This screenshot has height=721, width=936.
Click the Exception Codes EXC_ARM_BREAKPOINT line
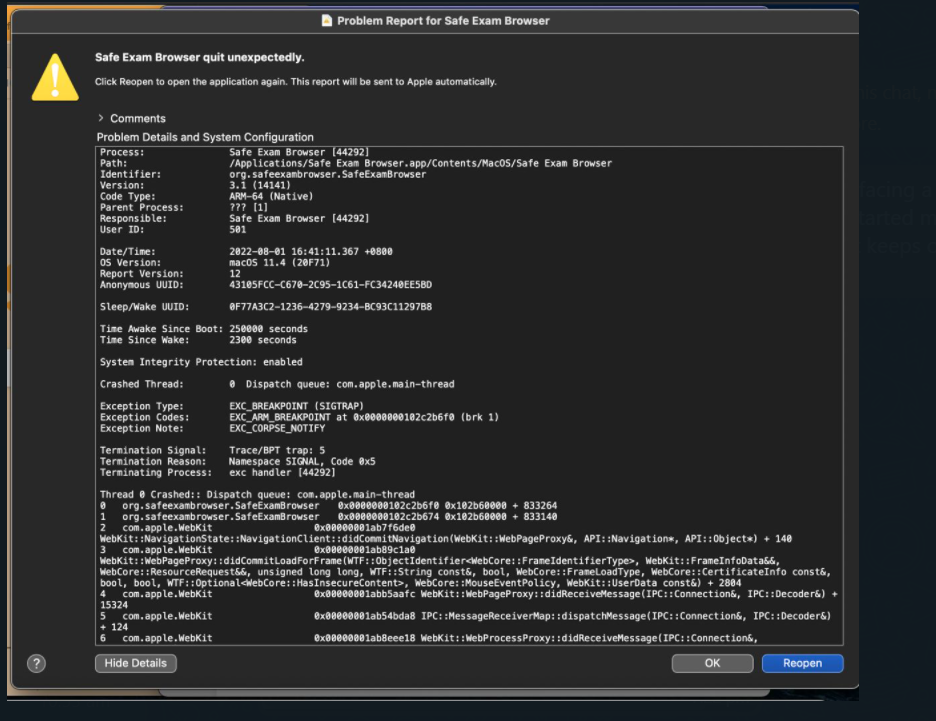pos(299,417)
